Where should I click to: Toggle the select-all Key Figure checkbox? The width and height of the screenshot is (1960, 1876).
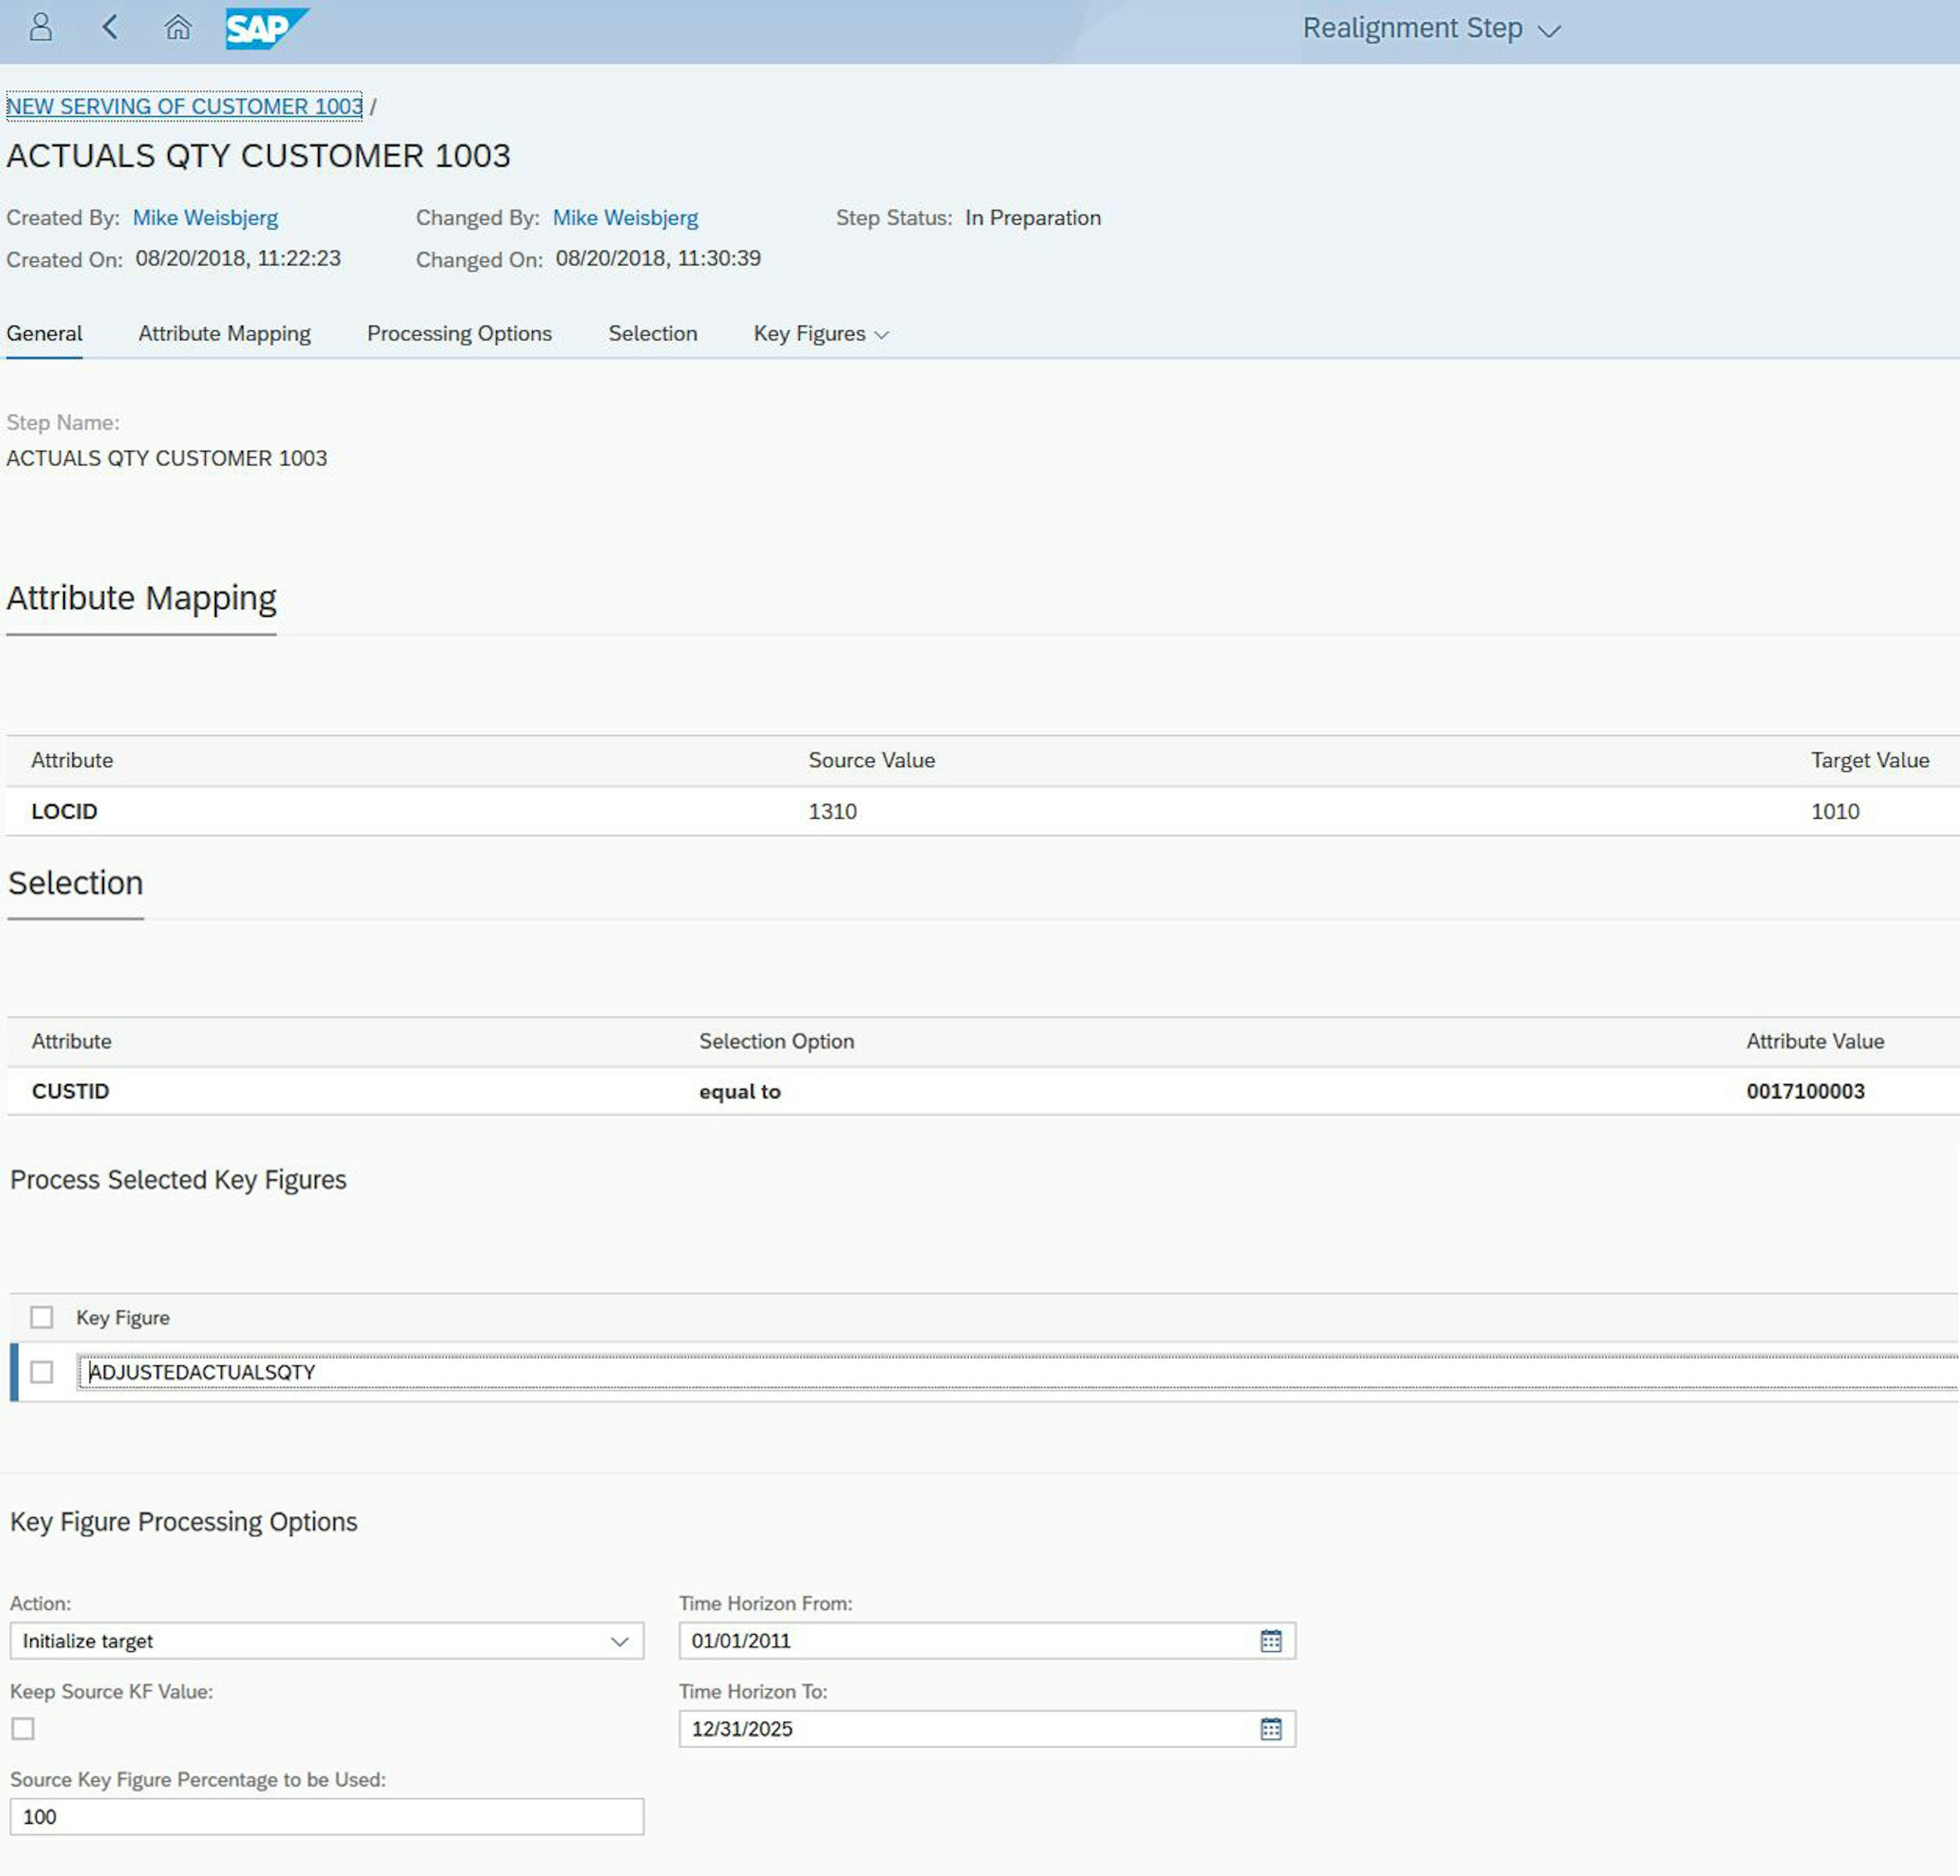tap(42, 1317)
